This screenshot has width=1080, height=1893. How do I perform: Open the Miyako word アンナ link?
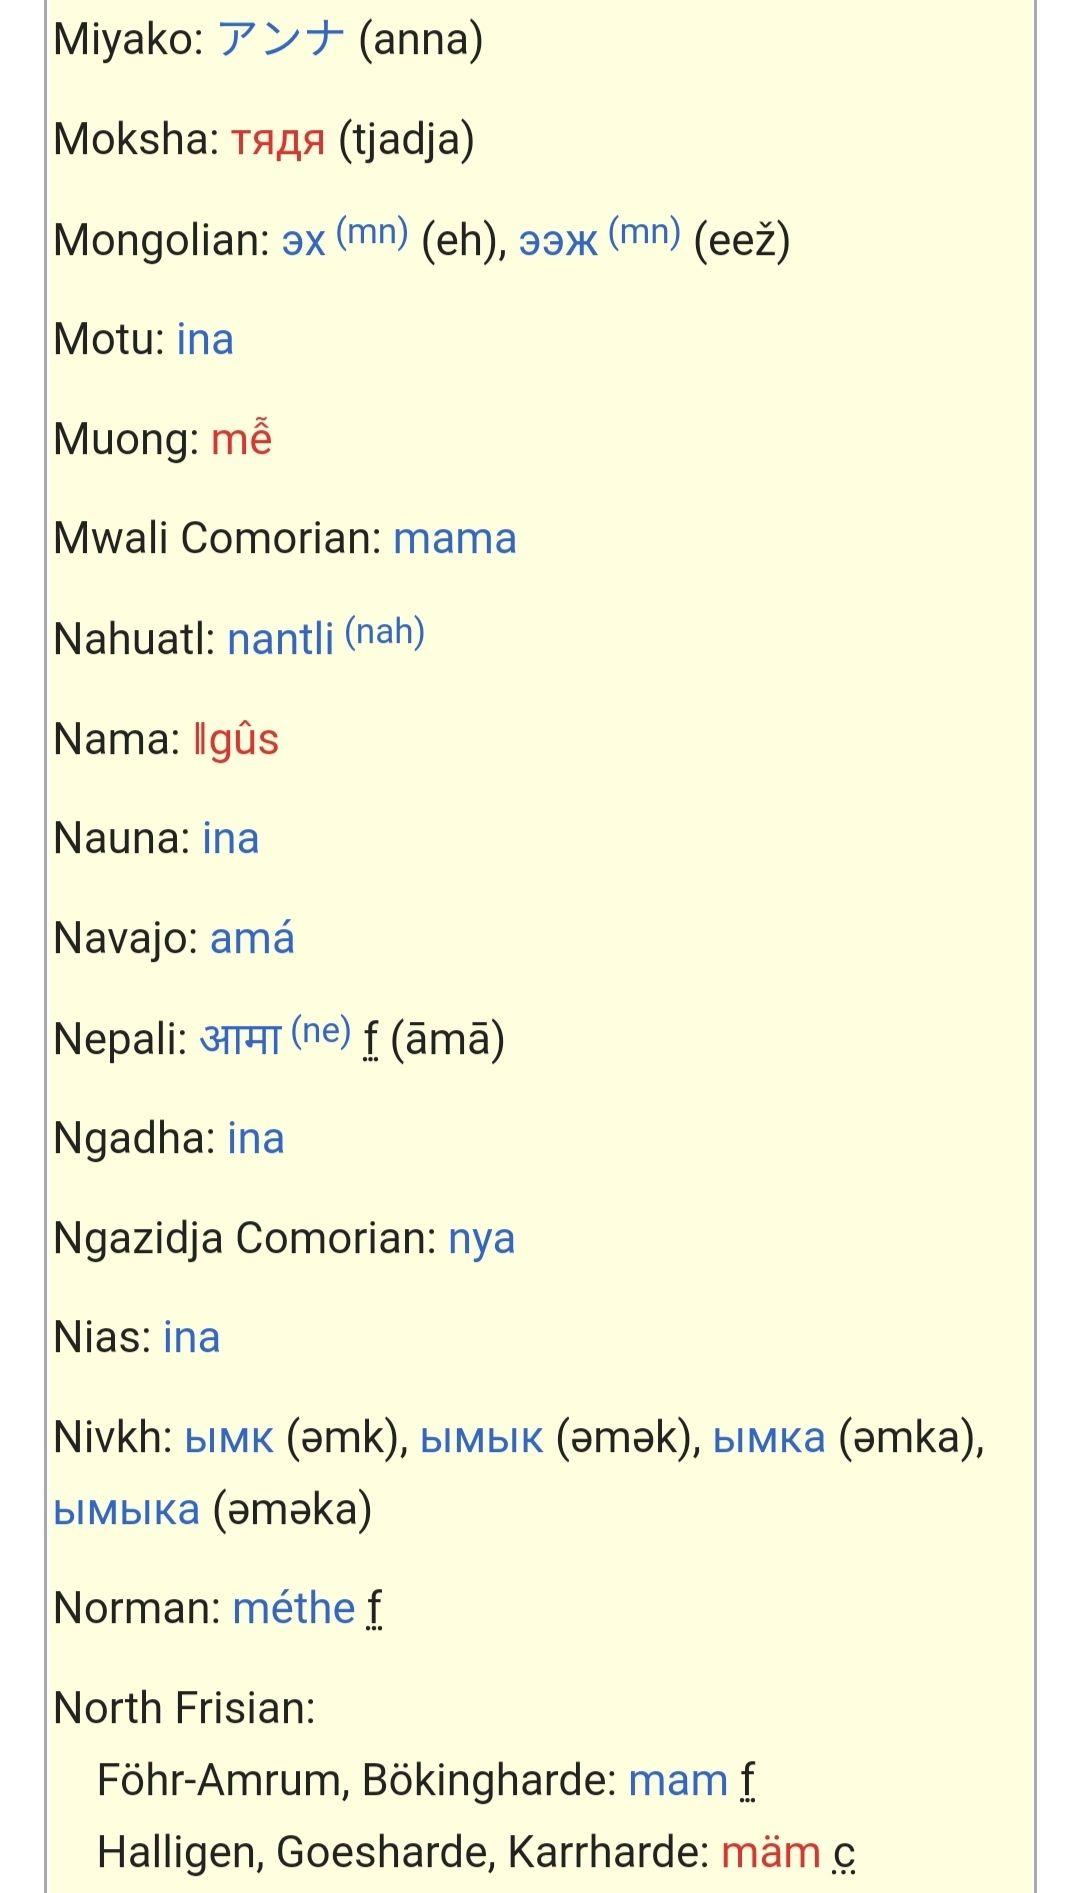tap(281, 40)
